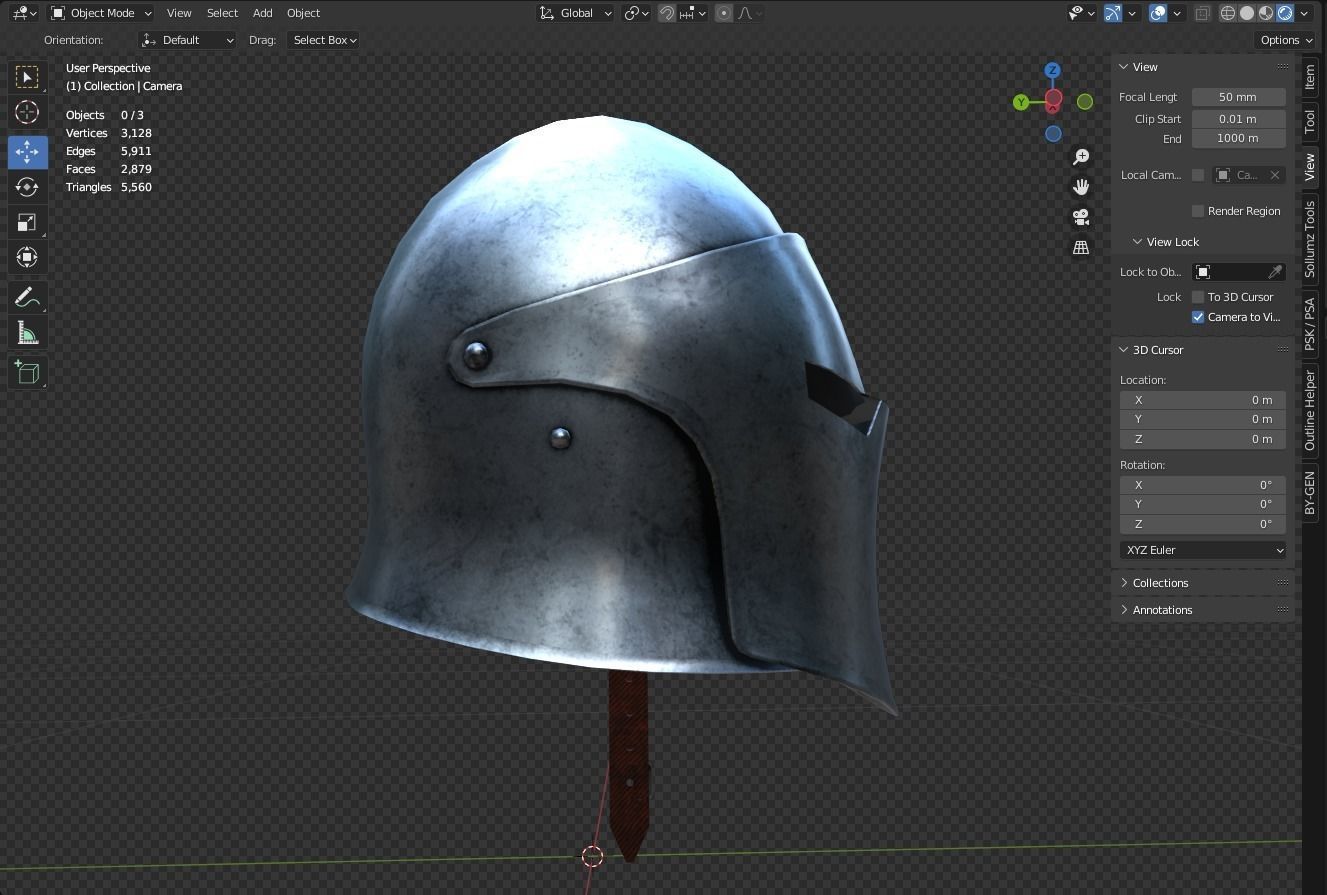Viewport: 1327px width, 895px height.
Task: Uncheck Camera to View lock
Action: (x=1198, y=317)
